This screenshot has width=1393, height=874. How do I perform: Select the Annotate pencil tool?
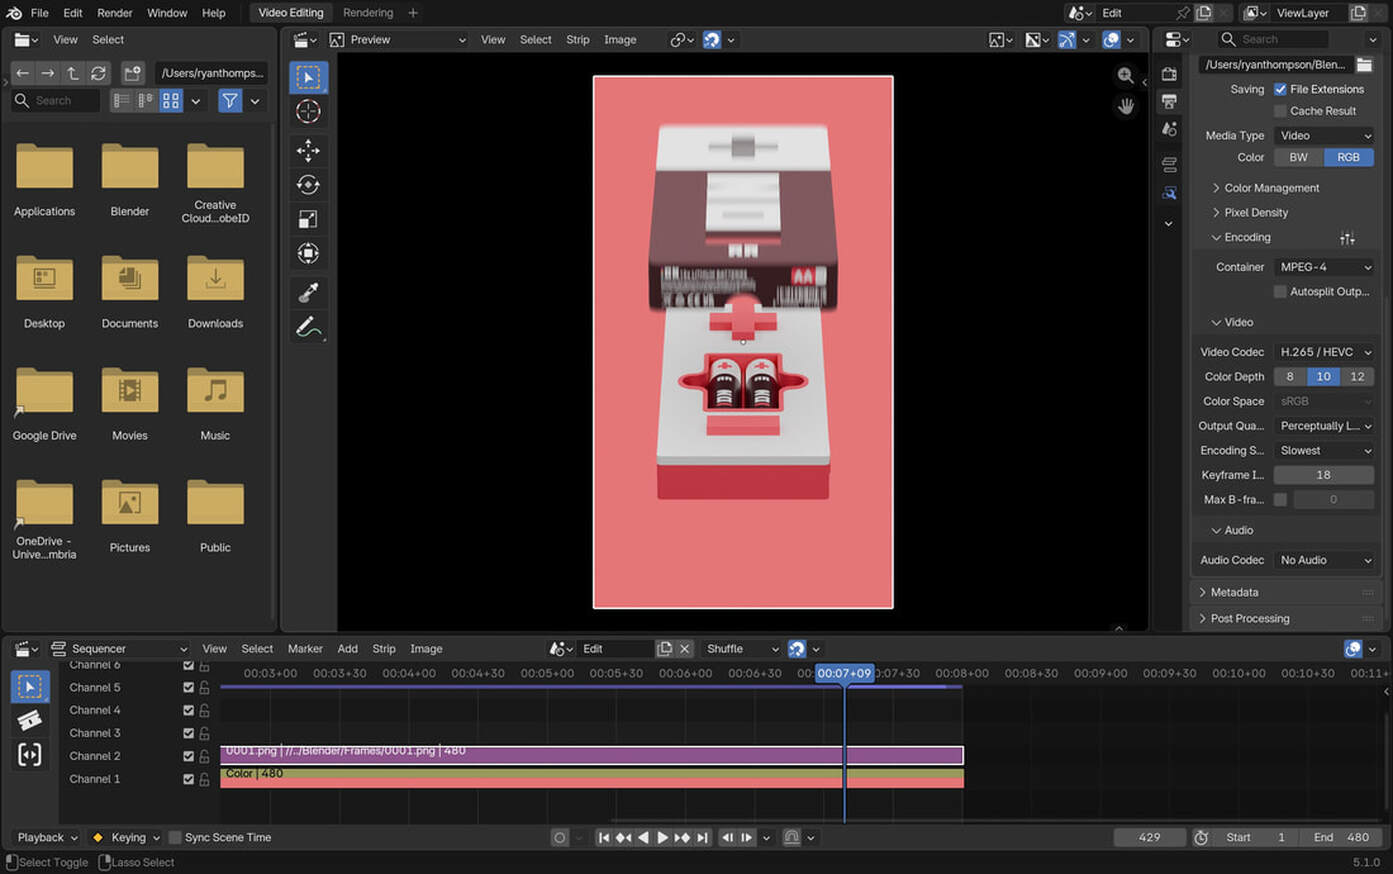click(x=308, y=327)
